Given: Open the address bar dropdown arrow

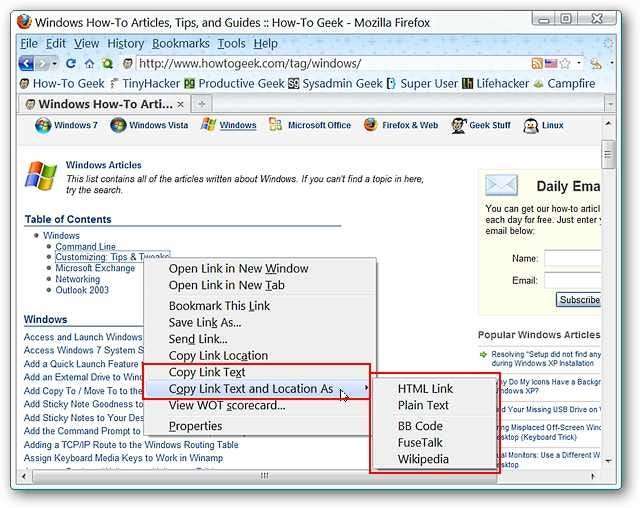Looking at the screenshot, I should click(x=579, y=63).
